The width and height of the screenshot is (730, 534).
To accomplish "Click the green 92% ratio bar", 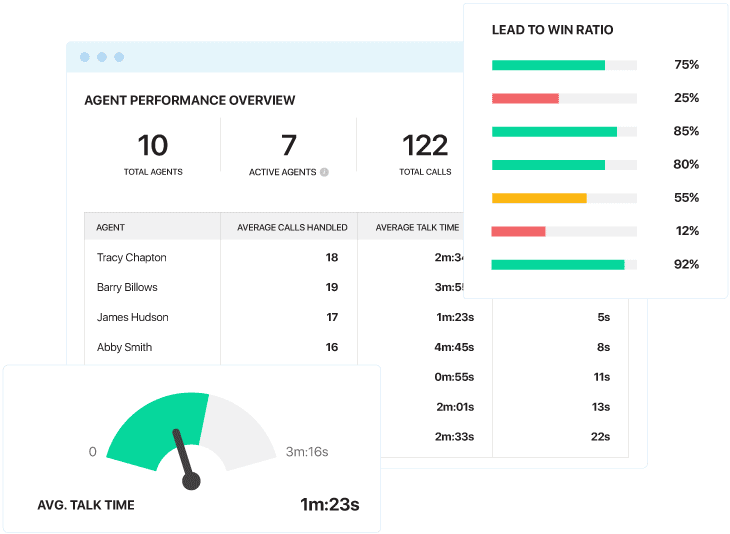I will tap(558, 265).
